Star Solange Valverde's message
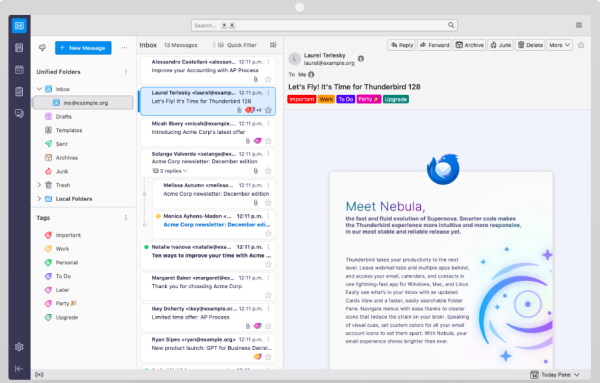 (x=268, y=171)
